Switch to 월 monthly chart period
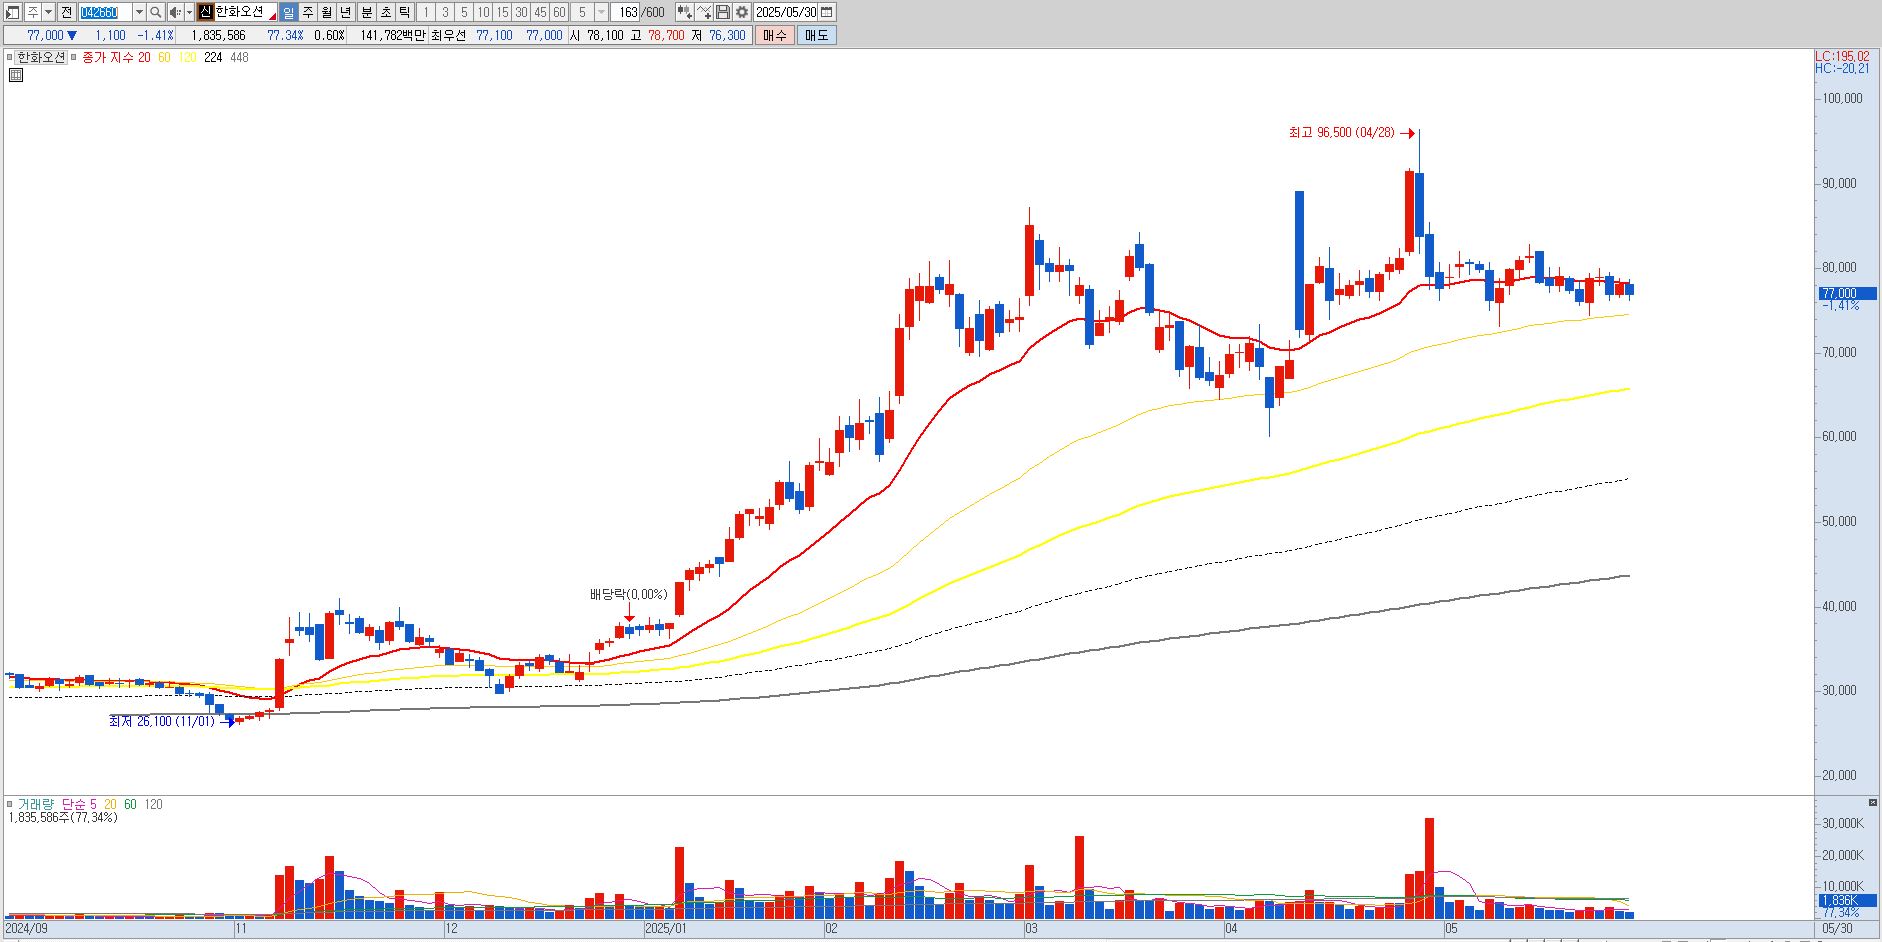 tap(326, 12)
